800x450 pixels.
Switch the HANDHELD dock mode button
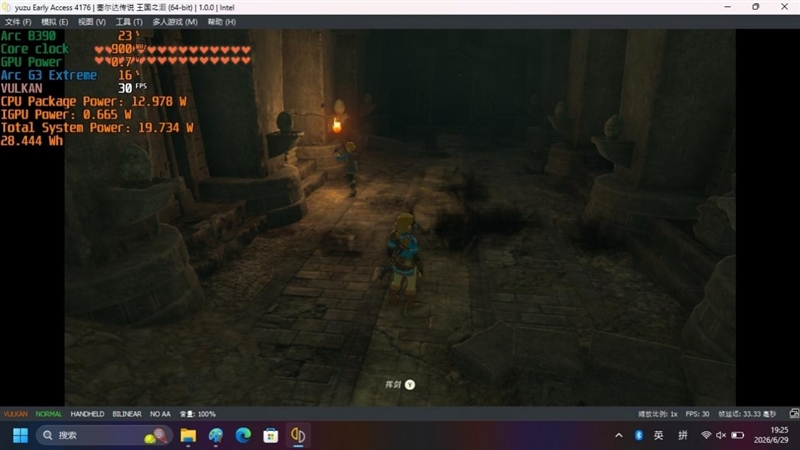point(87,414)
